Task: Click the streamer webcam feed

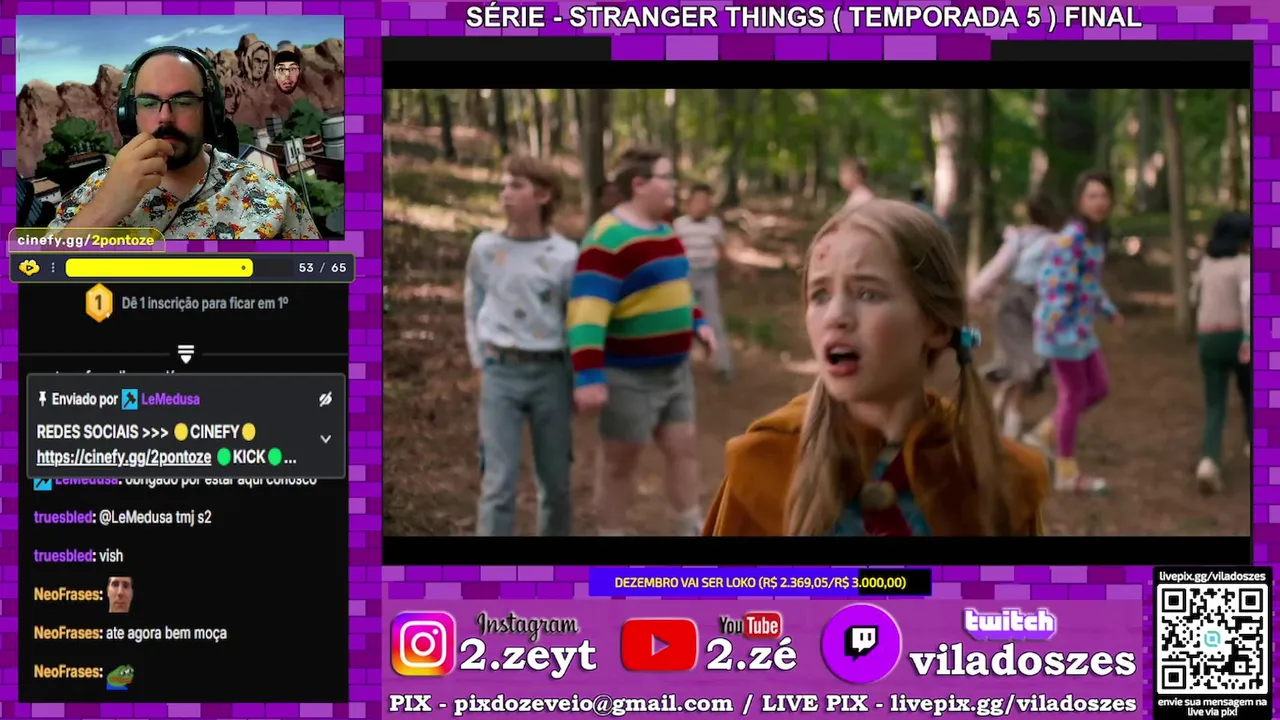Action: (181, 127)
